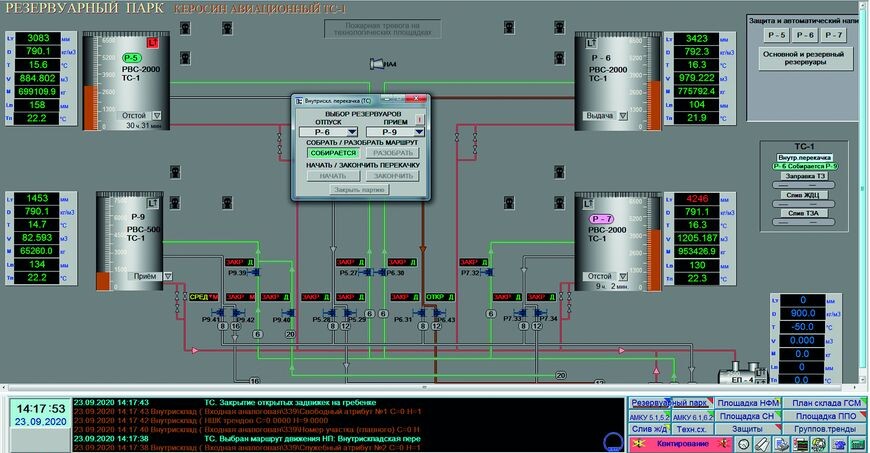Viewport: 870px width, 453px height.
Task: Open the print report icon in bottom toolbar
Action: pos(782,444)
